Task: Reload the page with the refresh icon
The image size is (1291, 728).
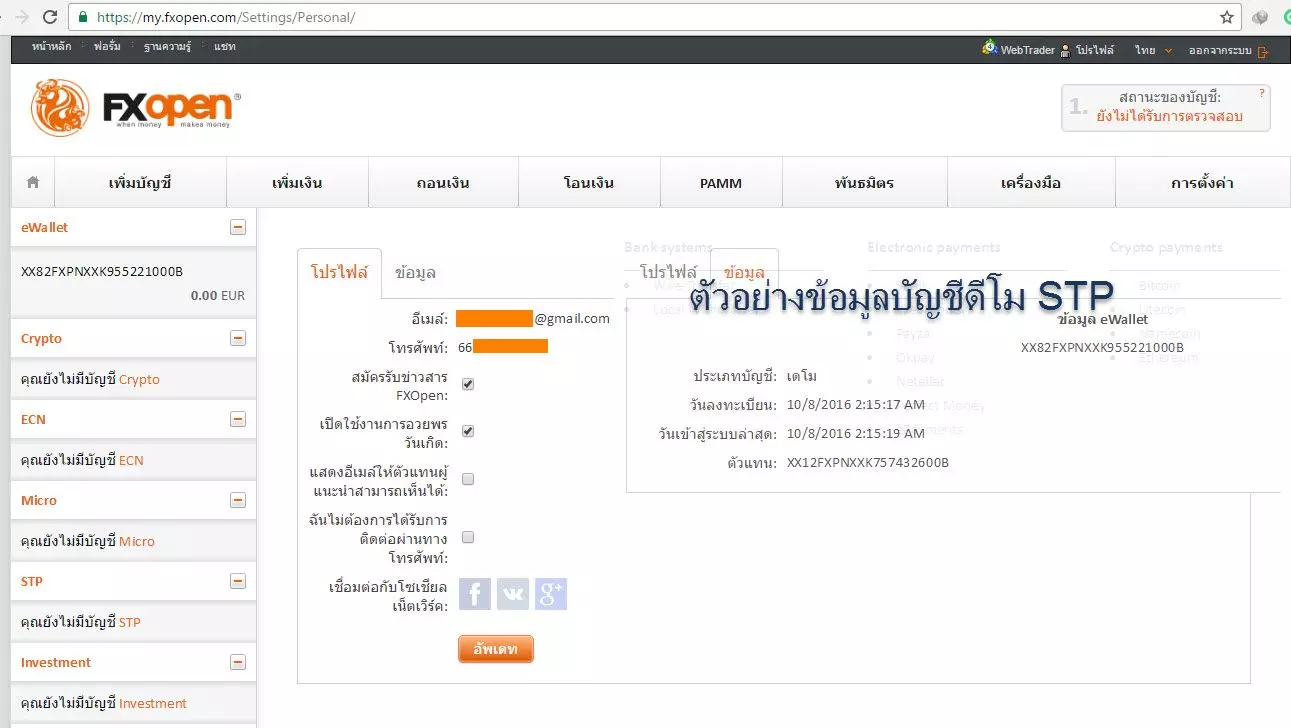Action: pos(50,17)
